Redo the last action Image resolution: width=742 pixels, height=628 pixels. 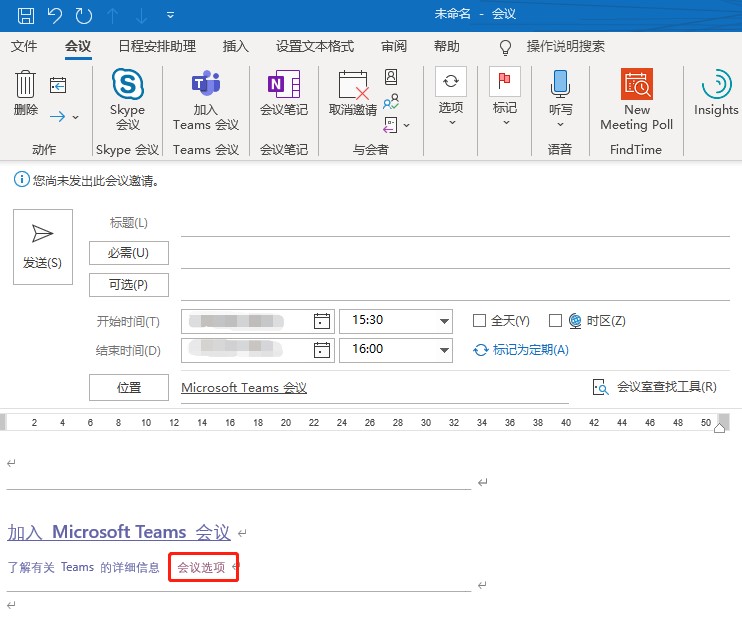pos(84,15)
